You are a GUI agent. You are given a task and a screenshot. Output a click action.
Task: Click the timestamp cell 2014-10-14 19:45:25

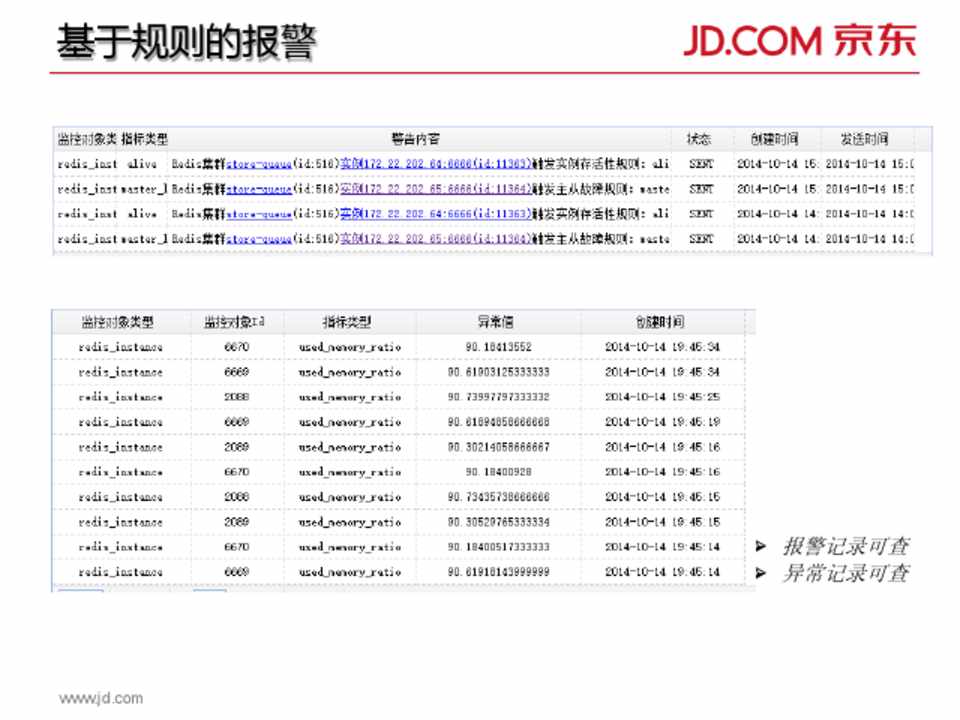[x=661, y=397]
